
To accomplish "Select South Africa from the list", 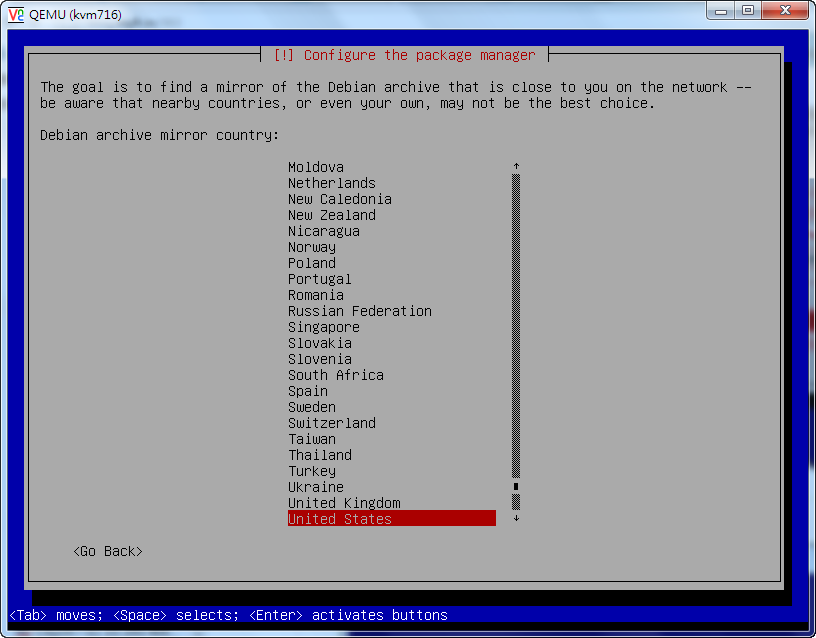I will 336,375.
